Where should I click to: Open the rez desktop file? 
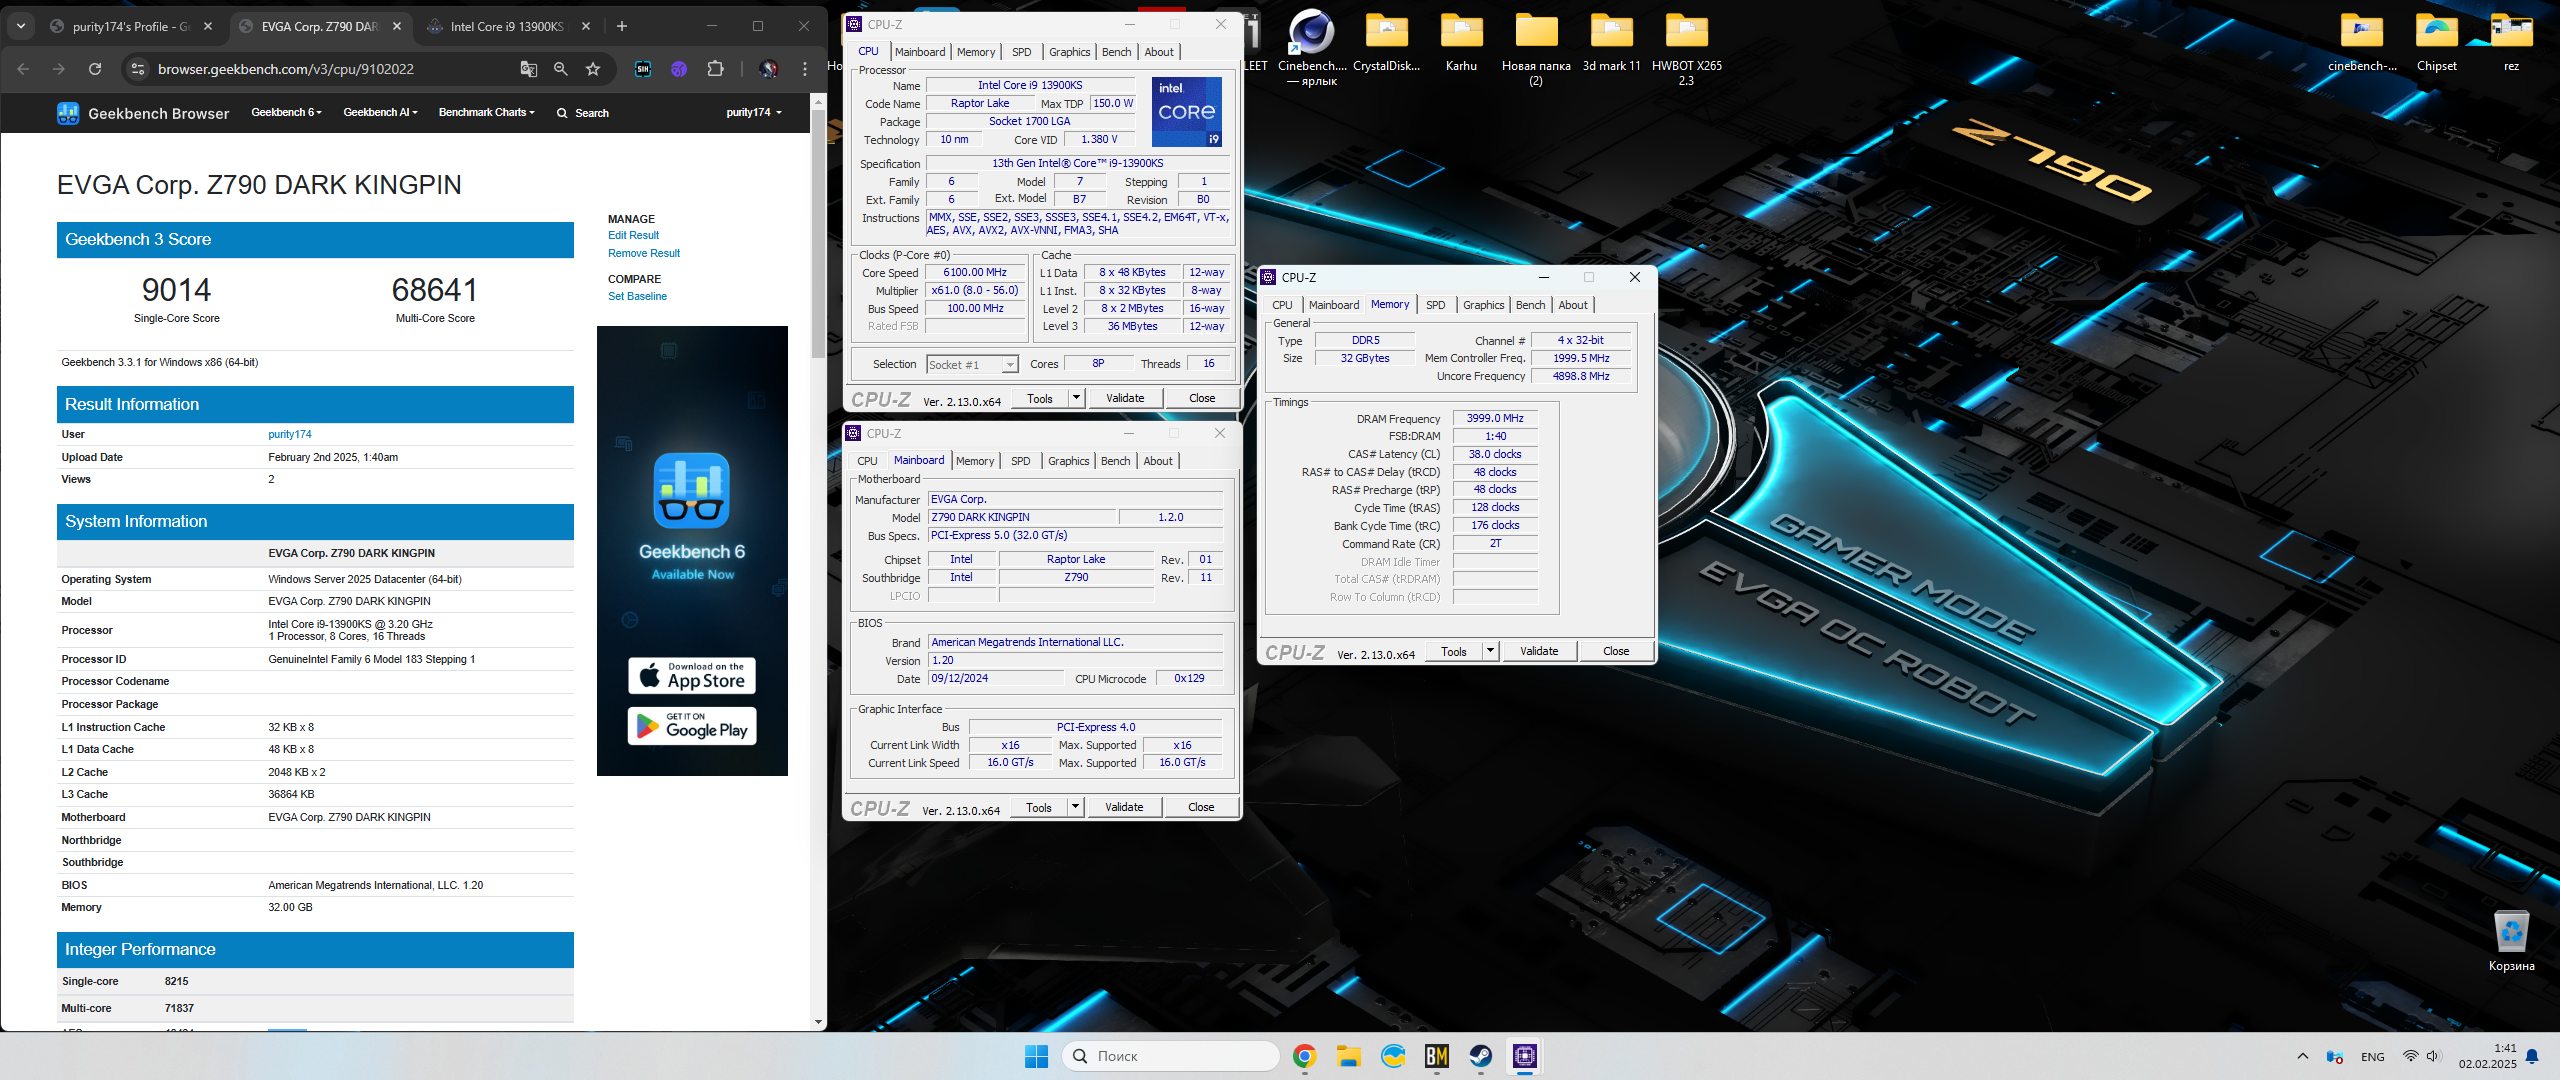[2511, 40]
